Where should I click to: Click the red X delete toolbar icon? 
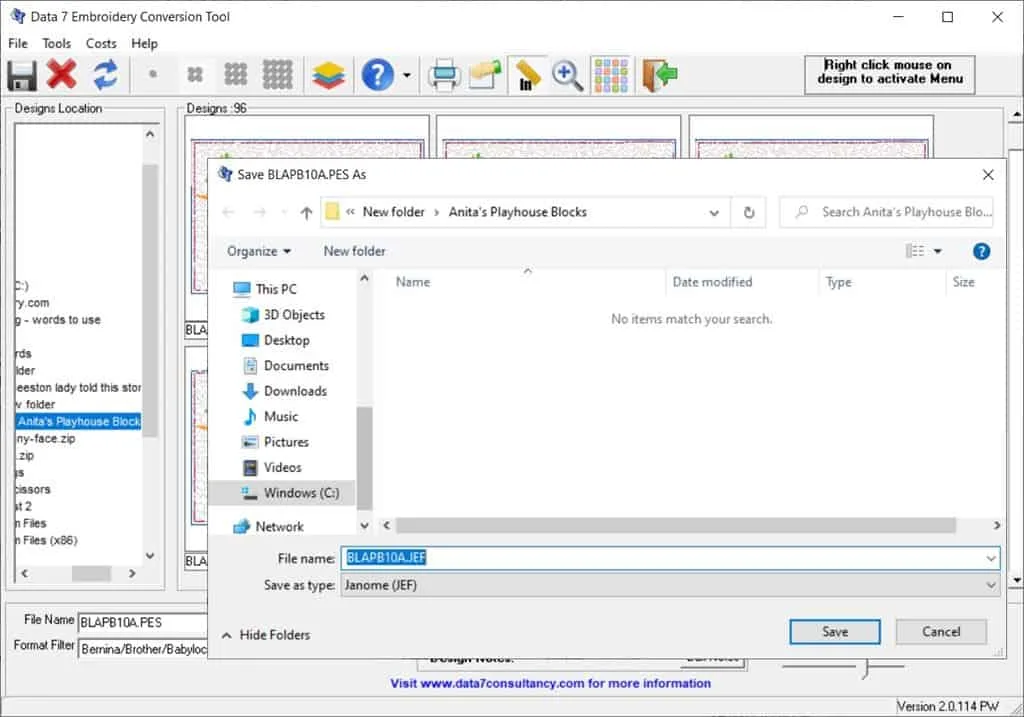tap(61, 74)
